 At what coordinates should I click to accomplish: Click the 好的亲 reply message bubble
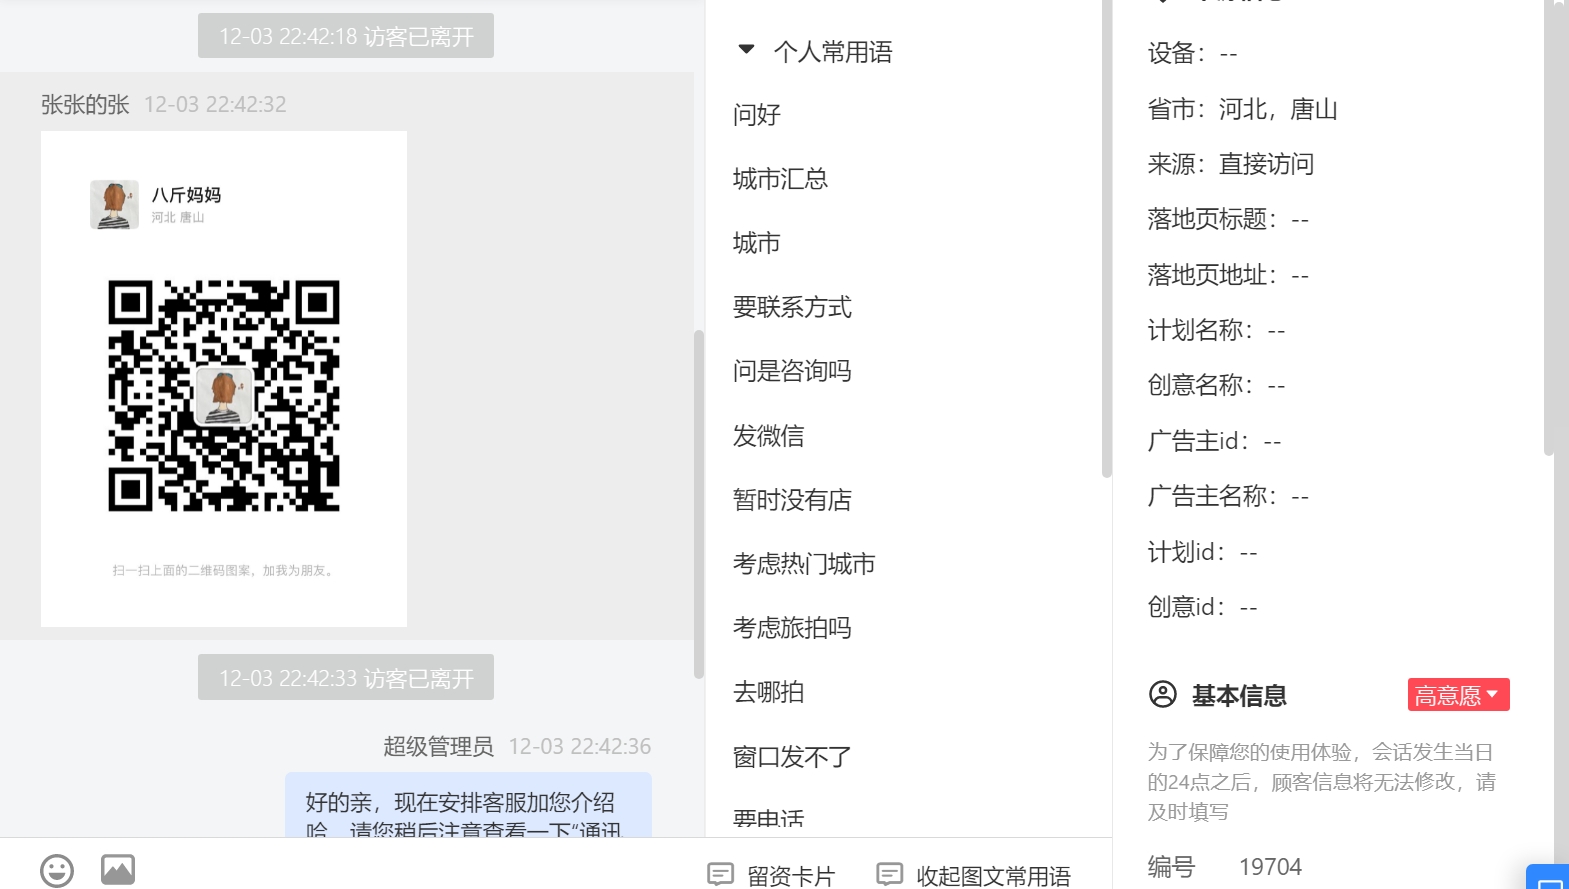click(468, 805)
